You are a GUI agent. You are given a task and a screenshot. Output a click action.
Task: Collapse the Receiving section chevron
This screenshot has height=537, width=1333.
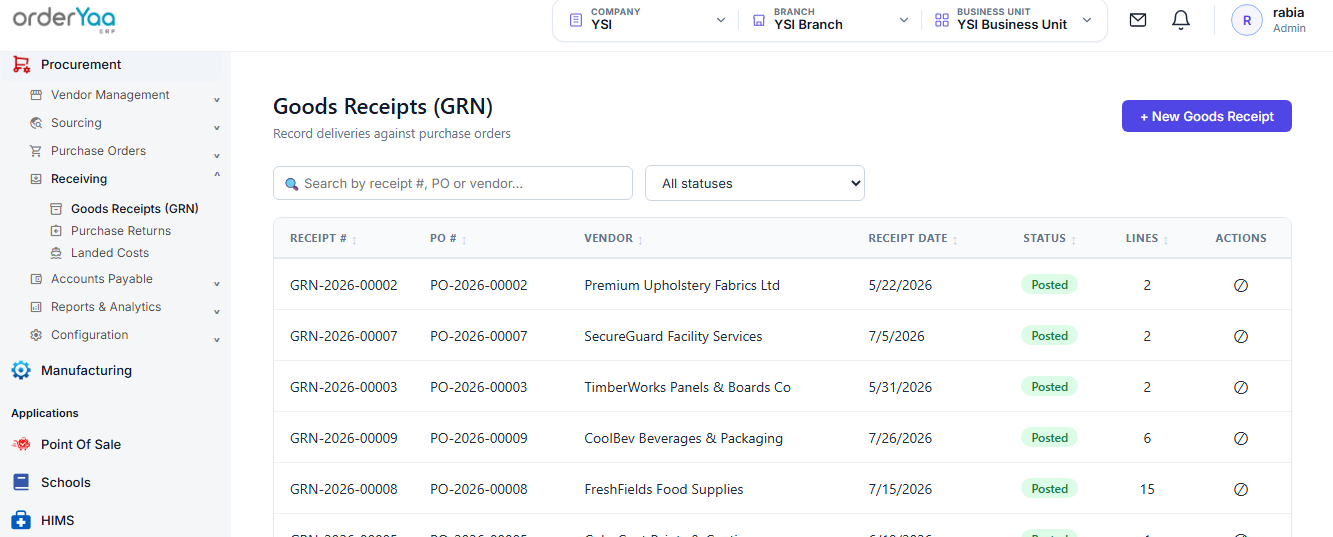click(217, 175)
